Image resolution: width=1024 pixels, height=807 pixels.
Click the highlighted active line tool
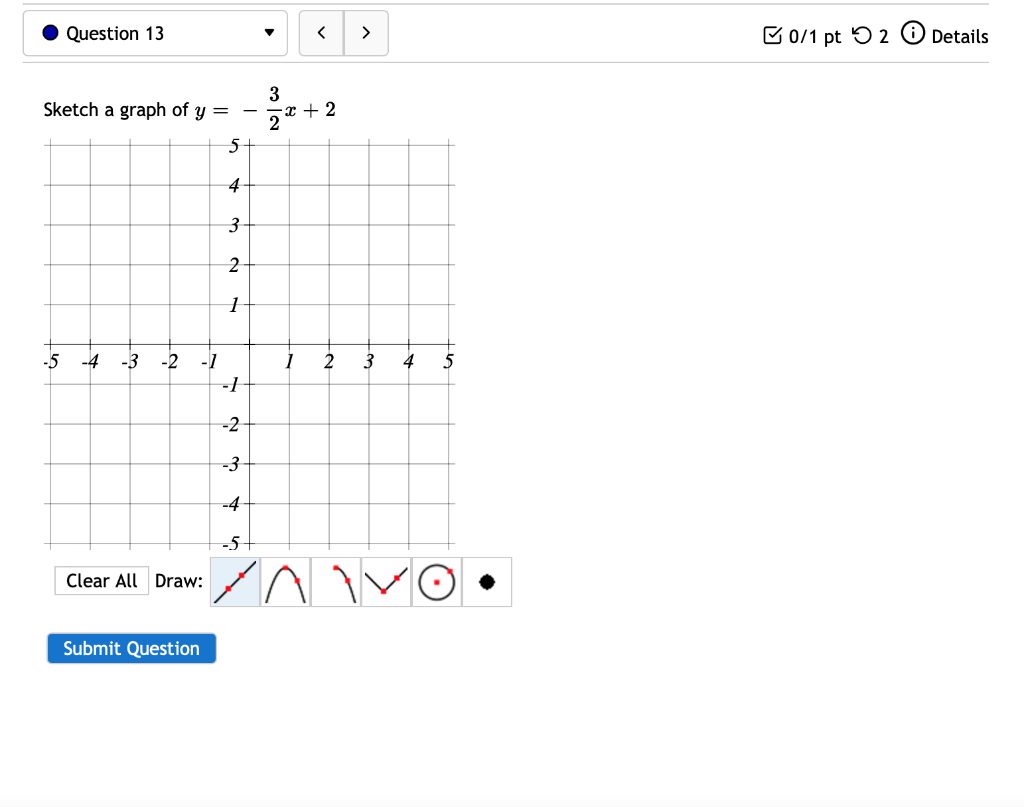click(x=233, y=581)
